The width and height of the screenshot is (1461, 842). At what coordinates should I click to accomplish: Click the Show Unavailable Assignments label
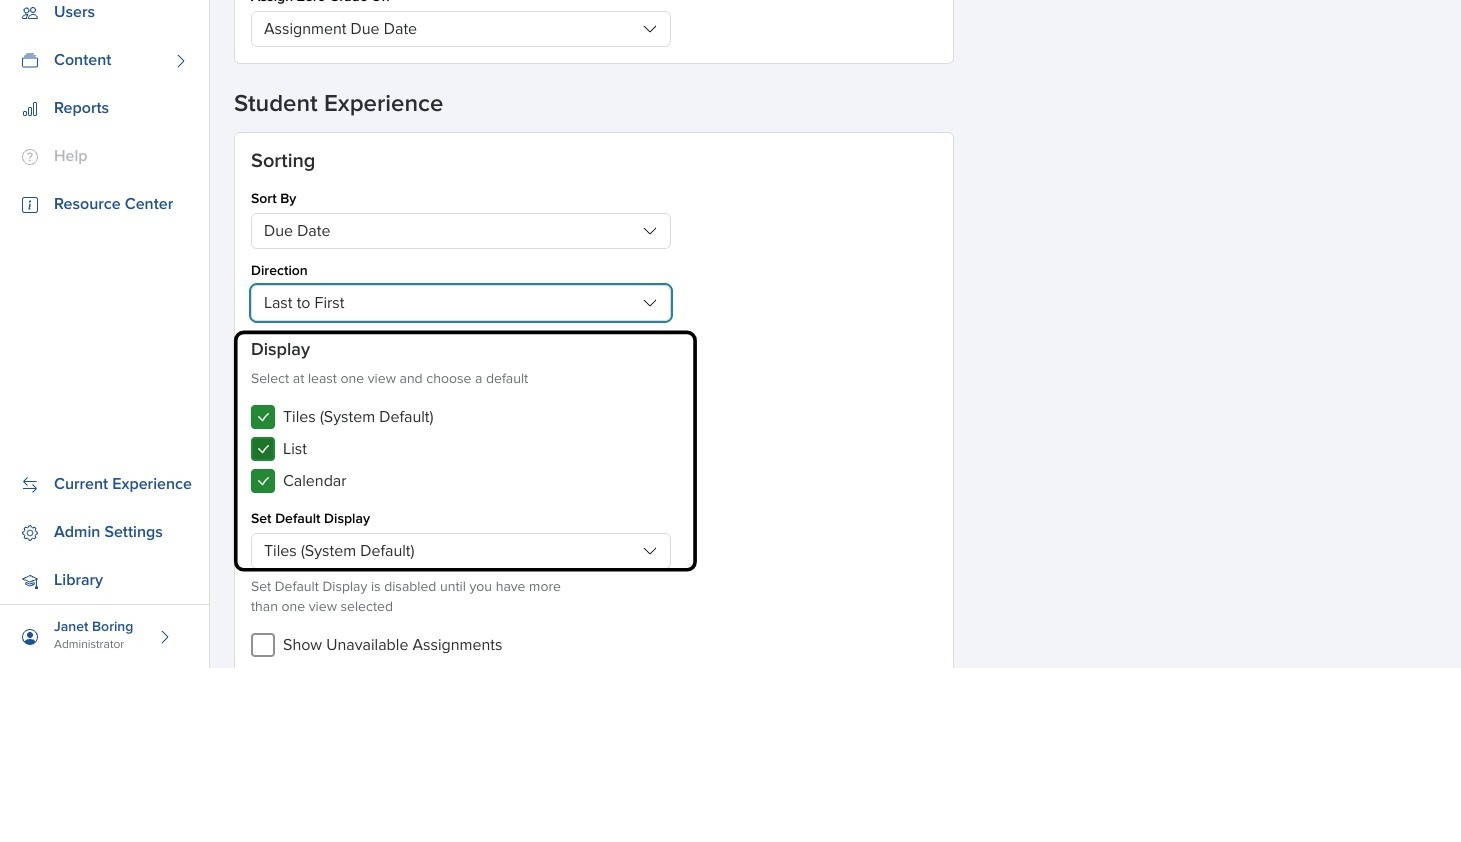(392, 645)
